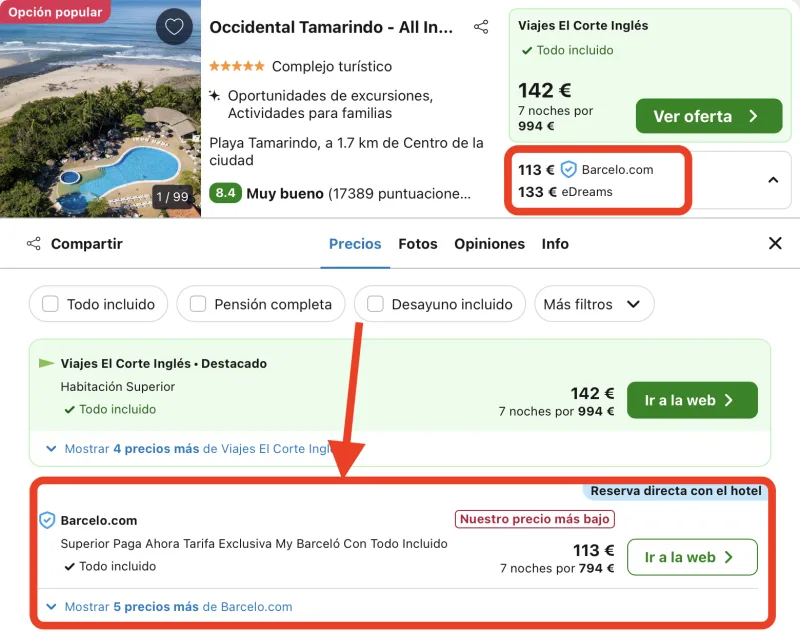Click the Reserva directa con el hotel tag
The height and width of the screenshot is (632, 800).
point(676,491)
